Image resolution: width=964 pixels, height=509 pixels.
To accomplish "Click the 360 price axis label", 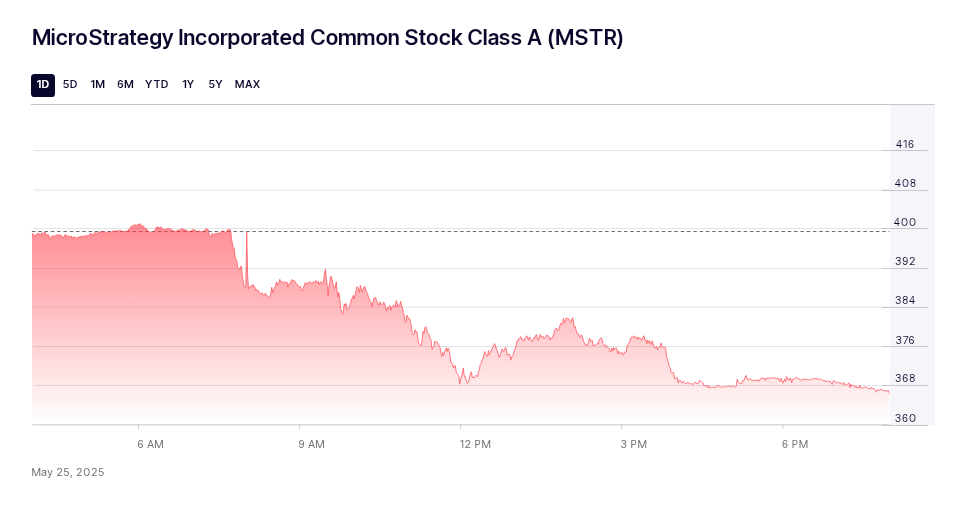I will click(905, 418).
